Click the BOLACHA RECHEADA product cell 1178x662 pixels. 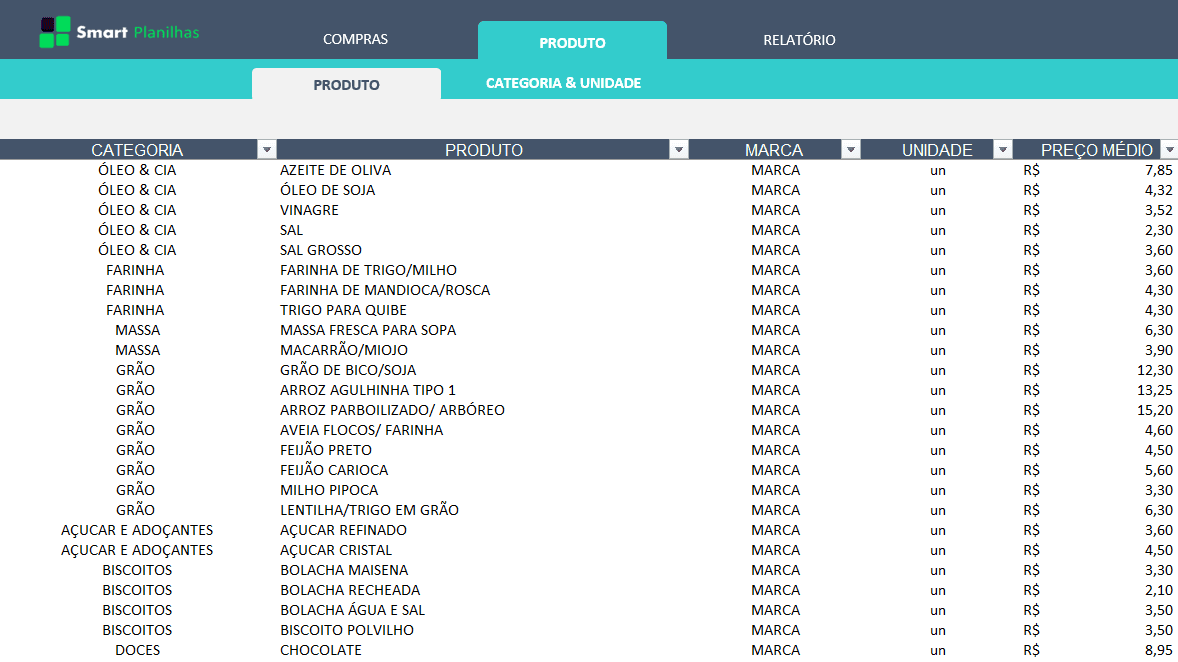pyautogui.click(x=349, y=590)
